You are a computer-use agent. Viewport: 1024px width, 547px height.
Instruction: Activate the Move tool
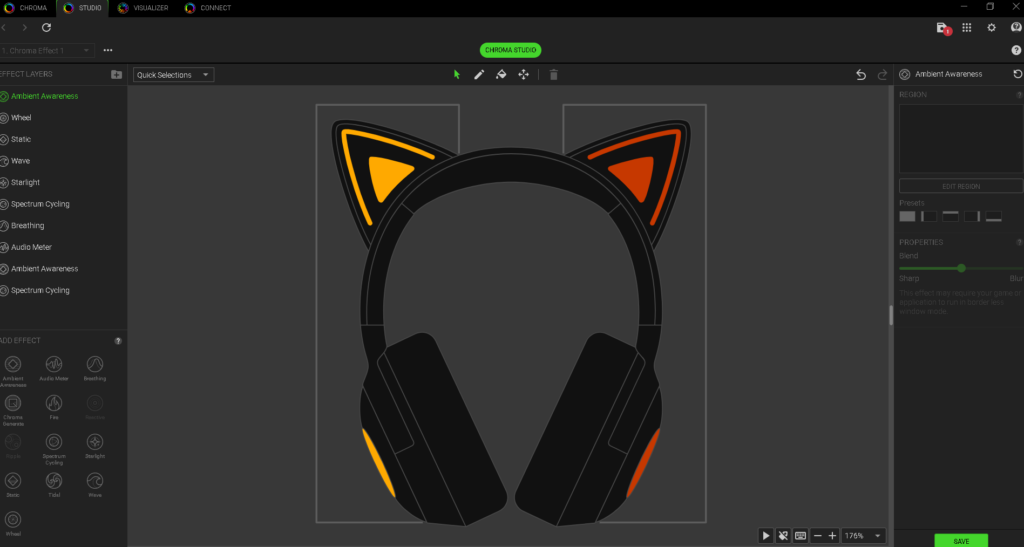(x=523, y=74)
